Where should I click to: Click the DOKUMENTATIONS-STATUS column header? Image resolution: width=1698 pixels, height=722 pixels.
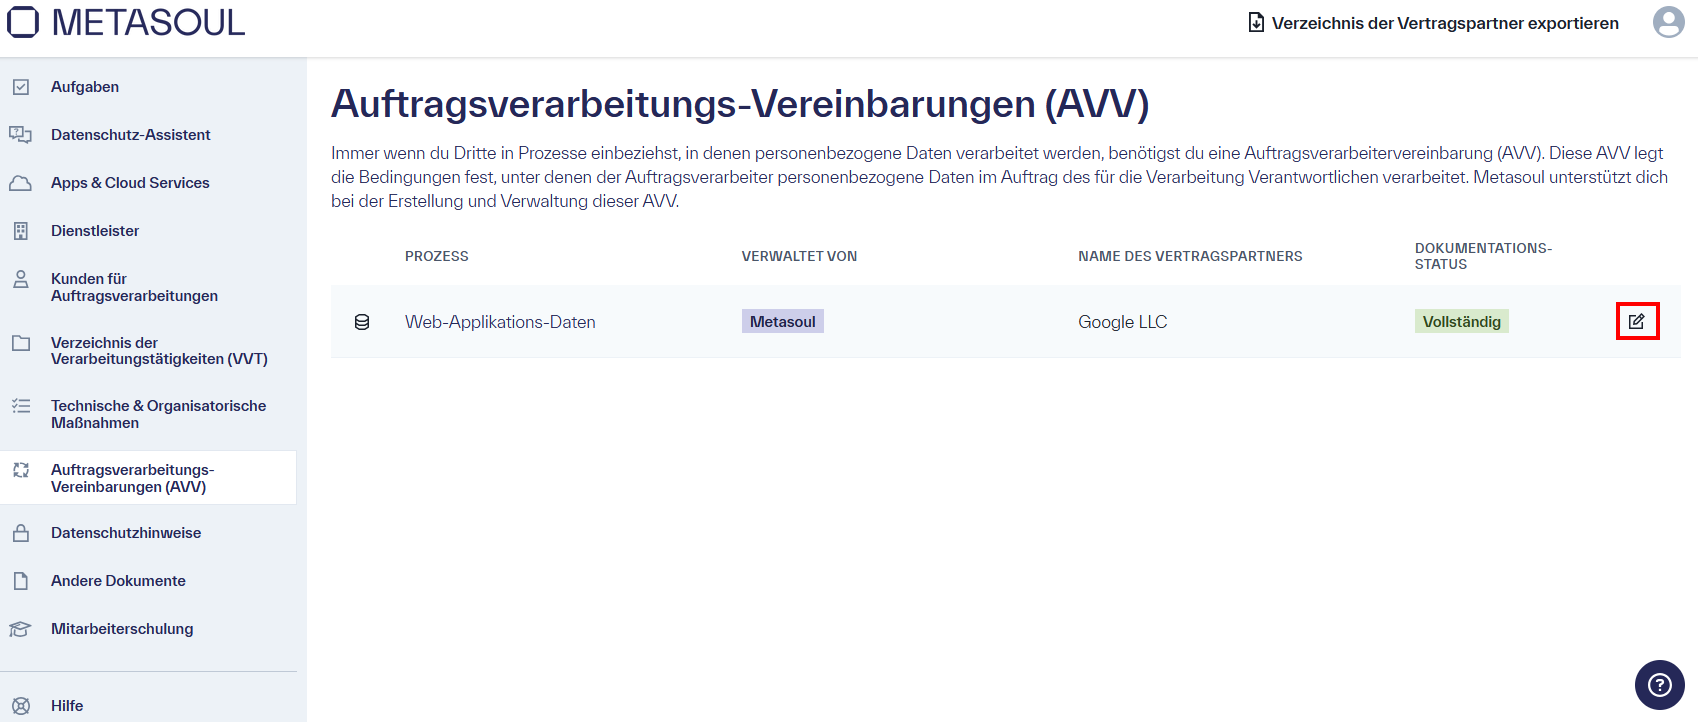pos(1483,256)
